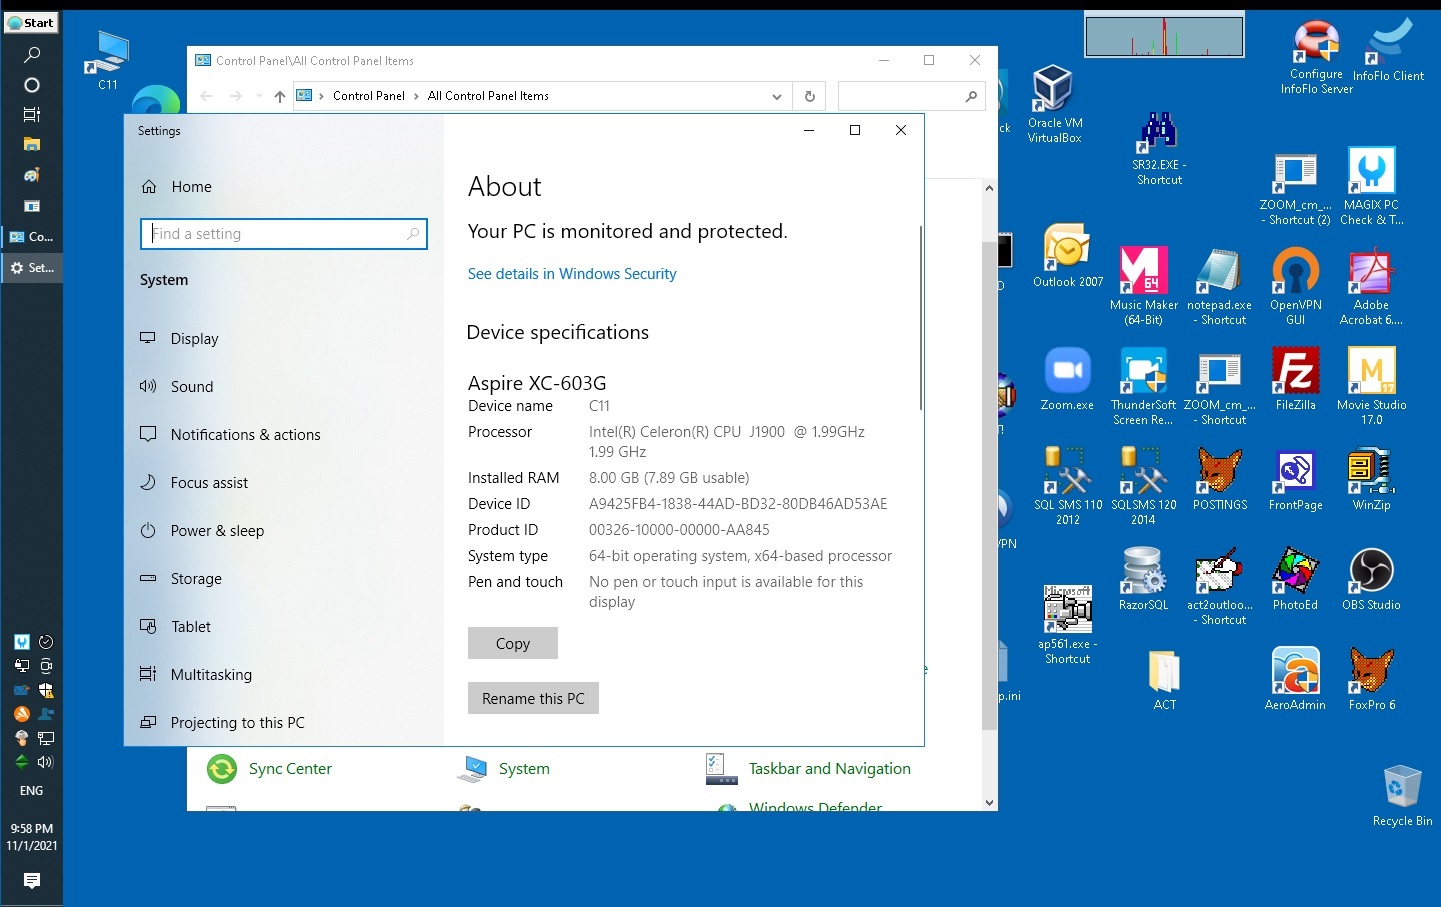This screenshot has width=1441, height=907.
Task: Open the Start menu
Action: coord(31,22)
